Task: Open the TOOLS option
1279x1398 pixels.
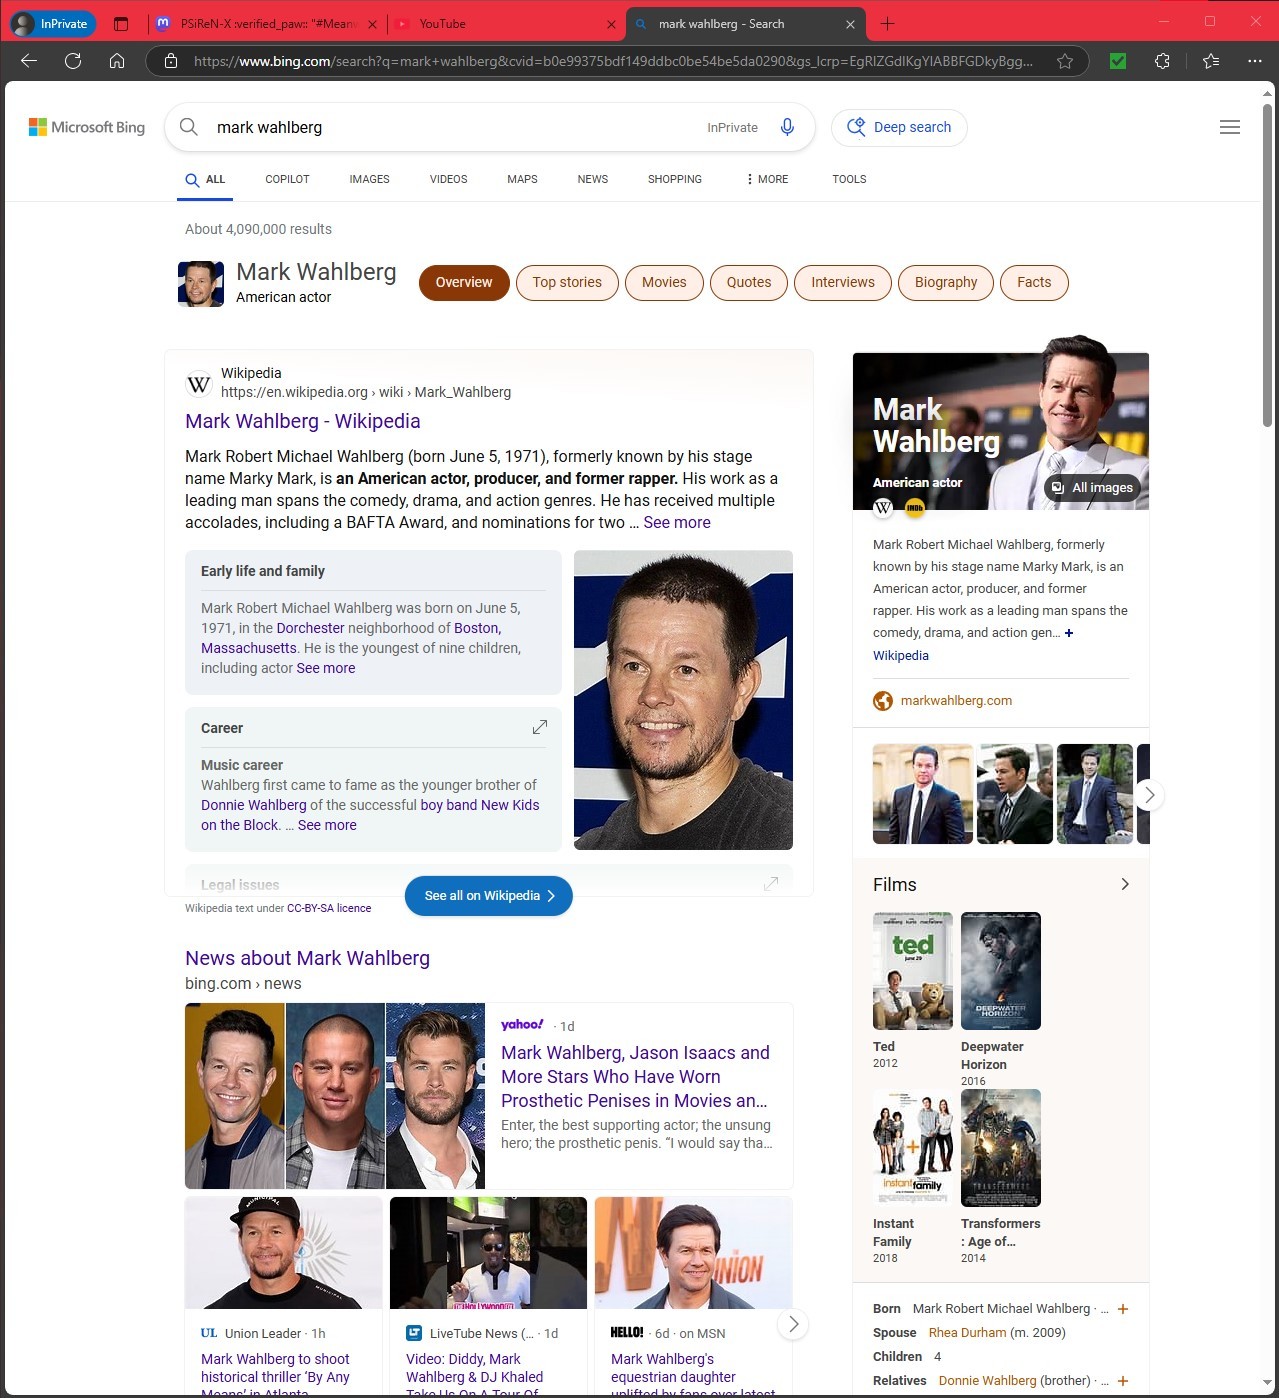Action: coord(849,179)
